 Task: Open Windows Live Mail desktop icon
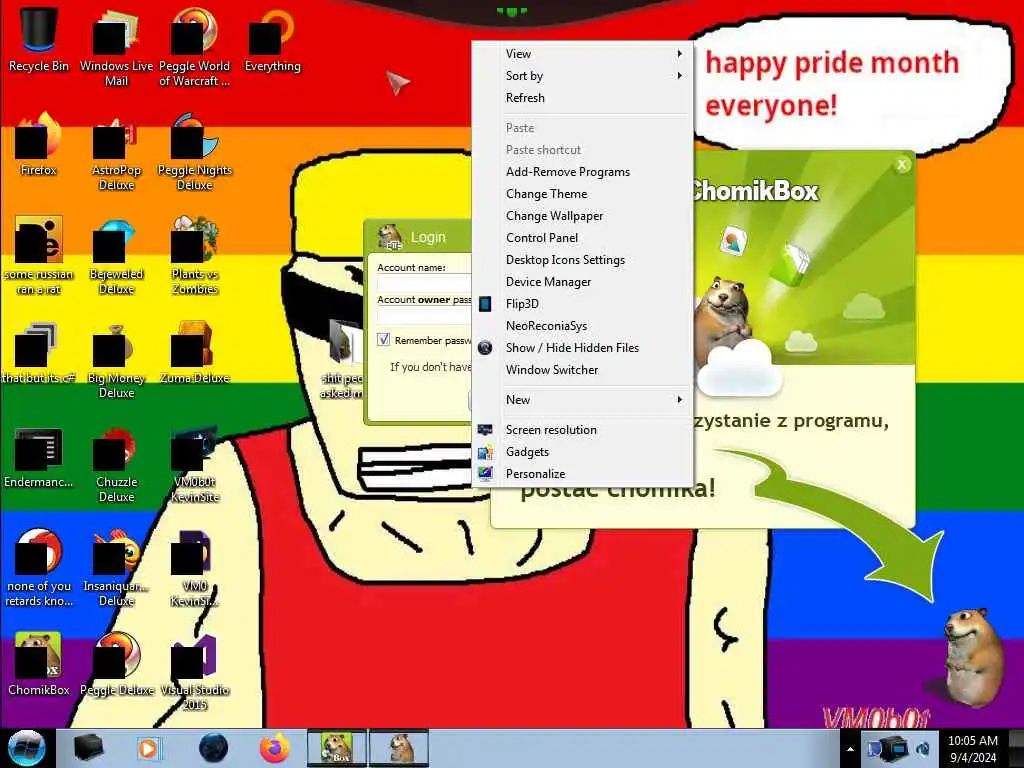(x=116, y=46)
